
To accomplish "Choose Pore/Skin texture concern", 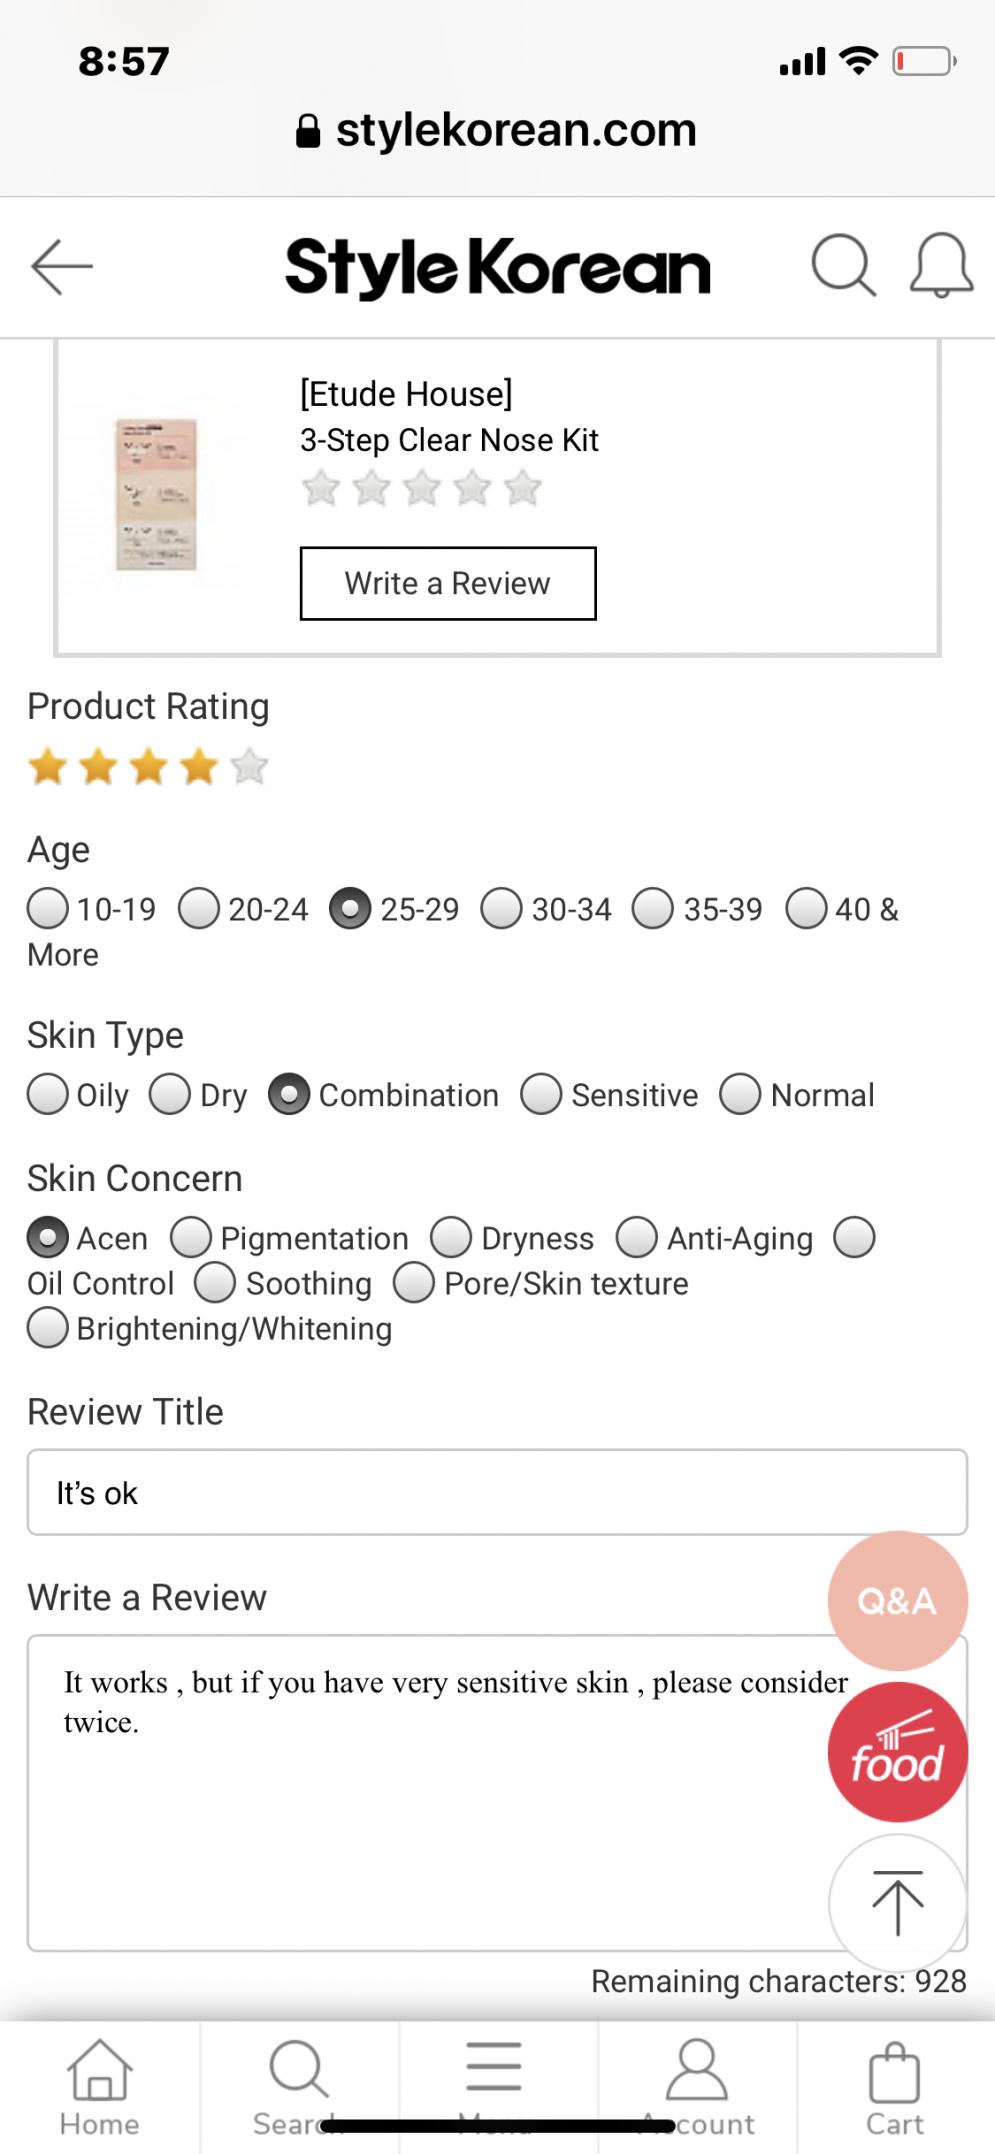I will coord(414,1282).
